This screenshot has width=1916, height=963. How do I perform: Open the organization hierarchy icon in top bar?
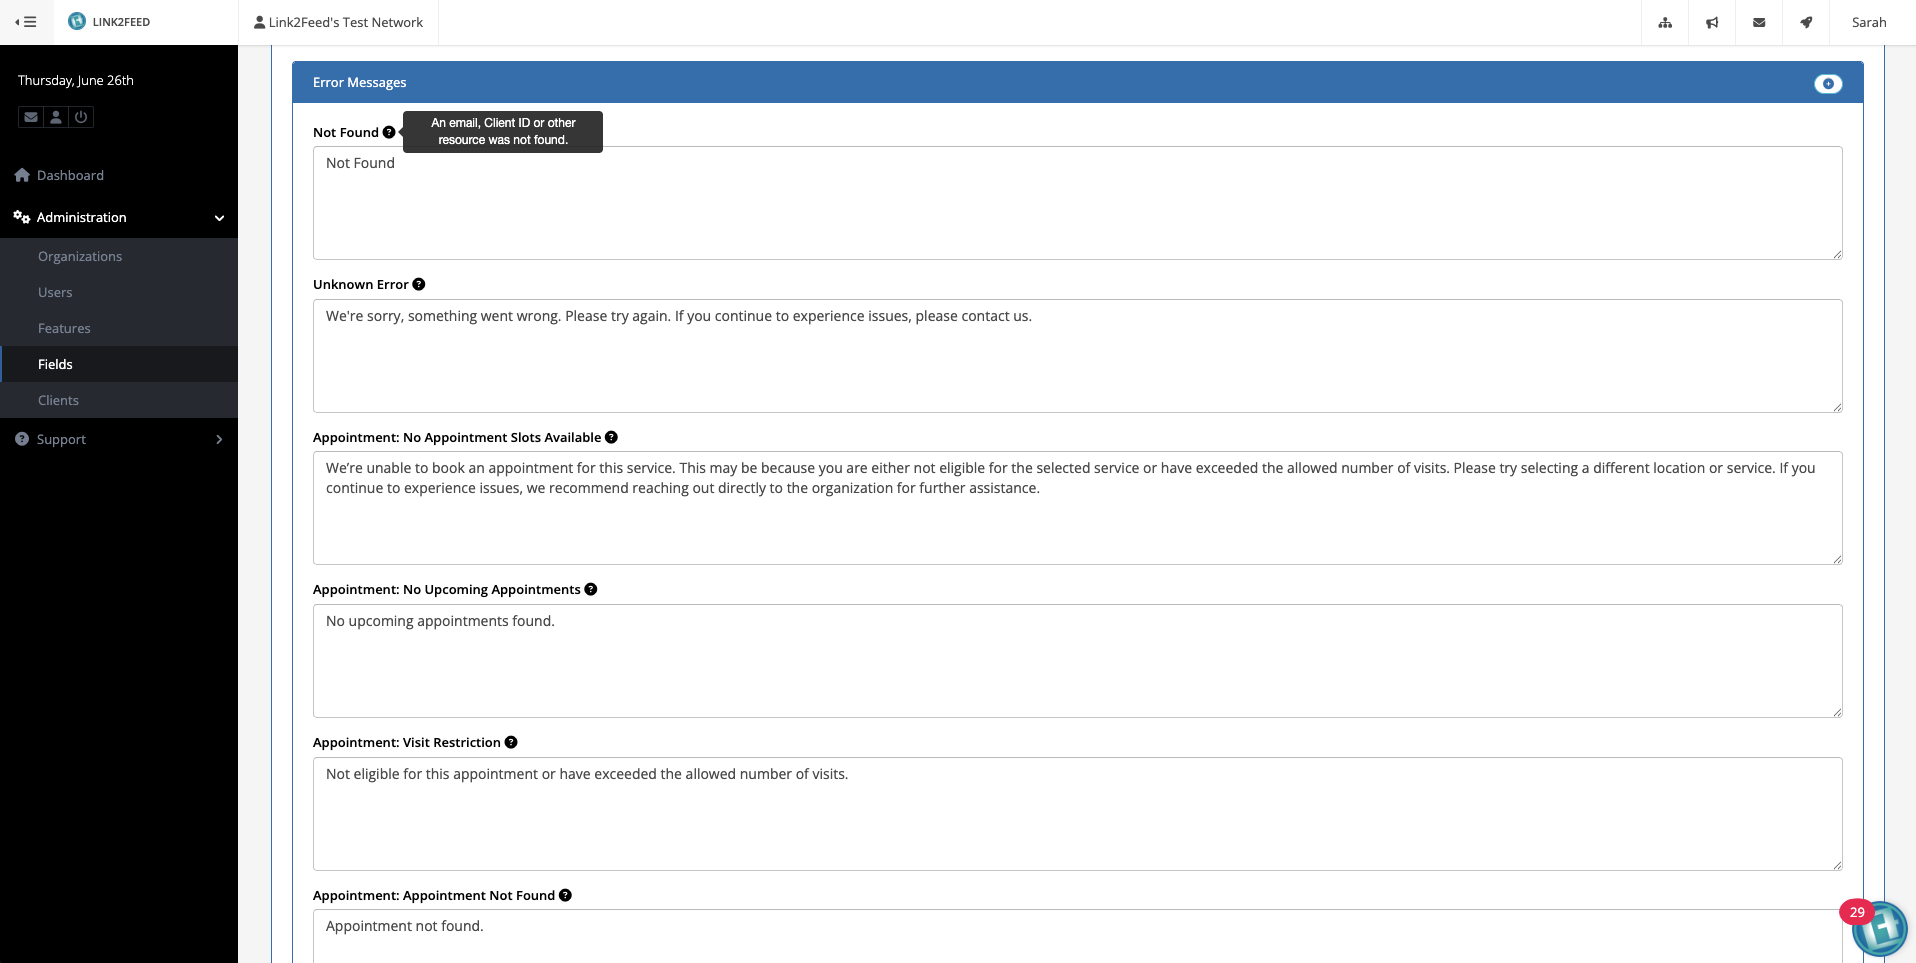[1665, 22]
